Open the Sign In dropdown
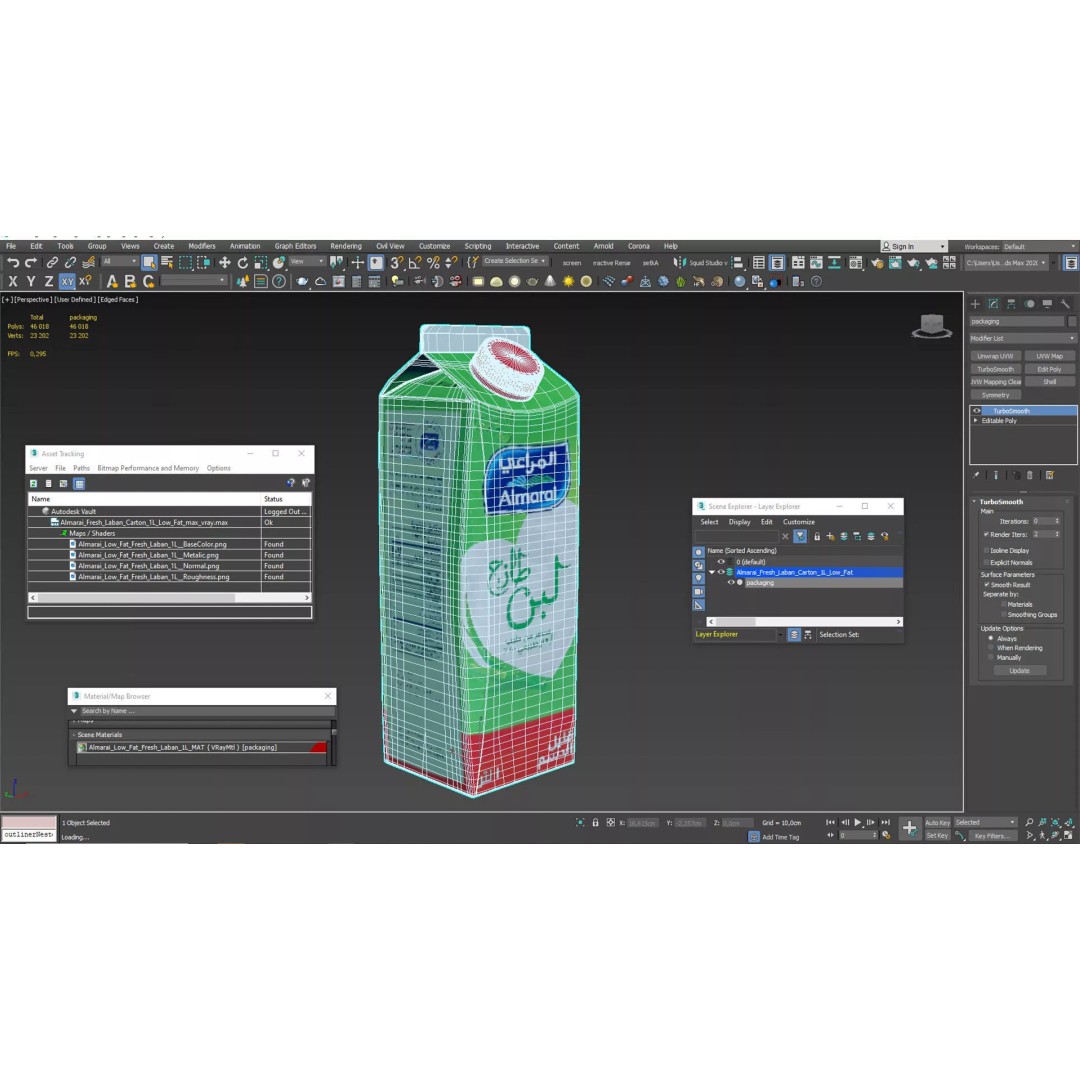Screen dimensions: 1080x1080 (914, 247)
